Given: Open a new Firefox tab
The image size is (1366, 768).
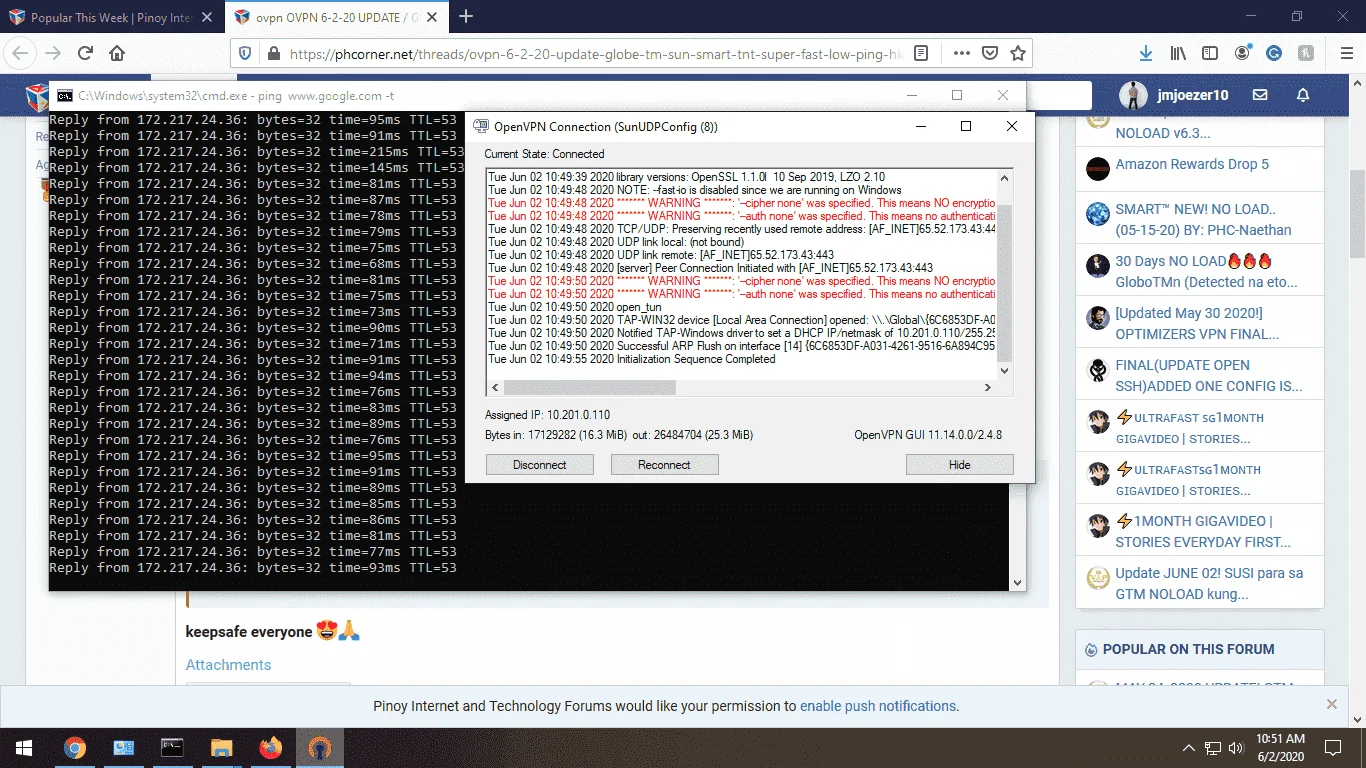Looking at the screenshot, I should (465, 17).
